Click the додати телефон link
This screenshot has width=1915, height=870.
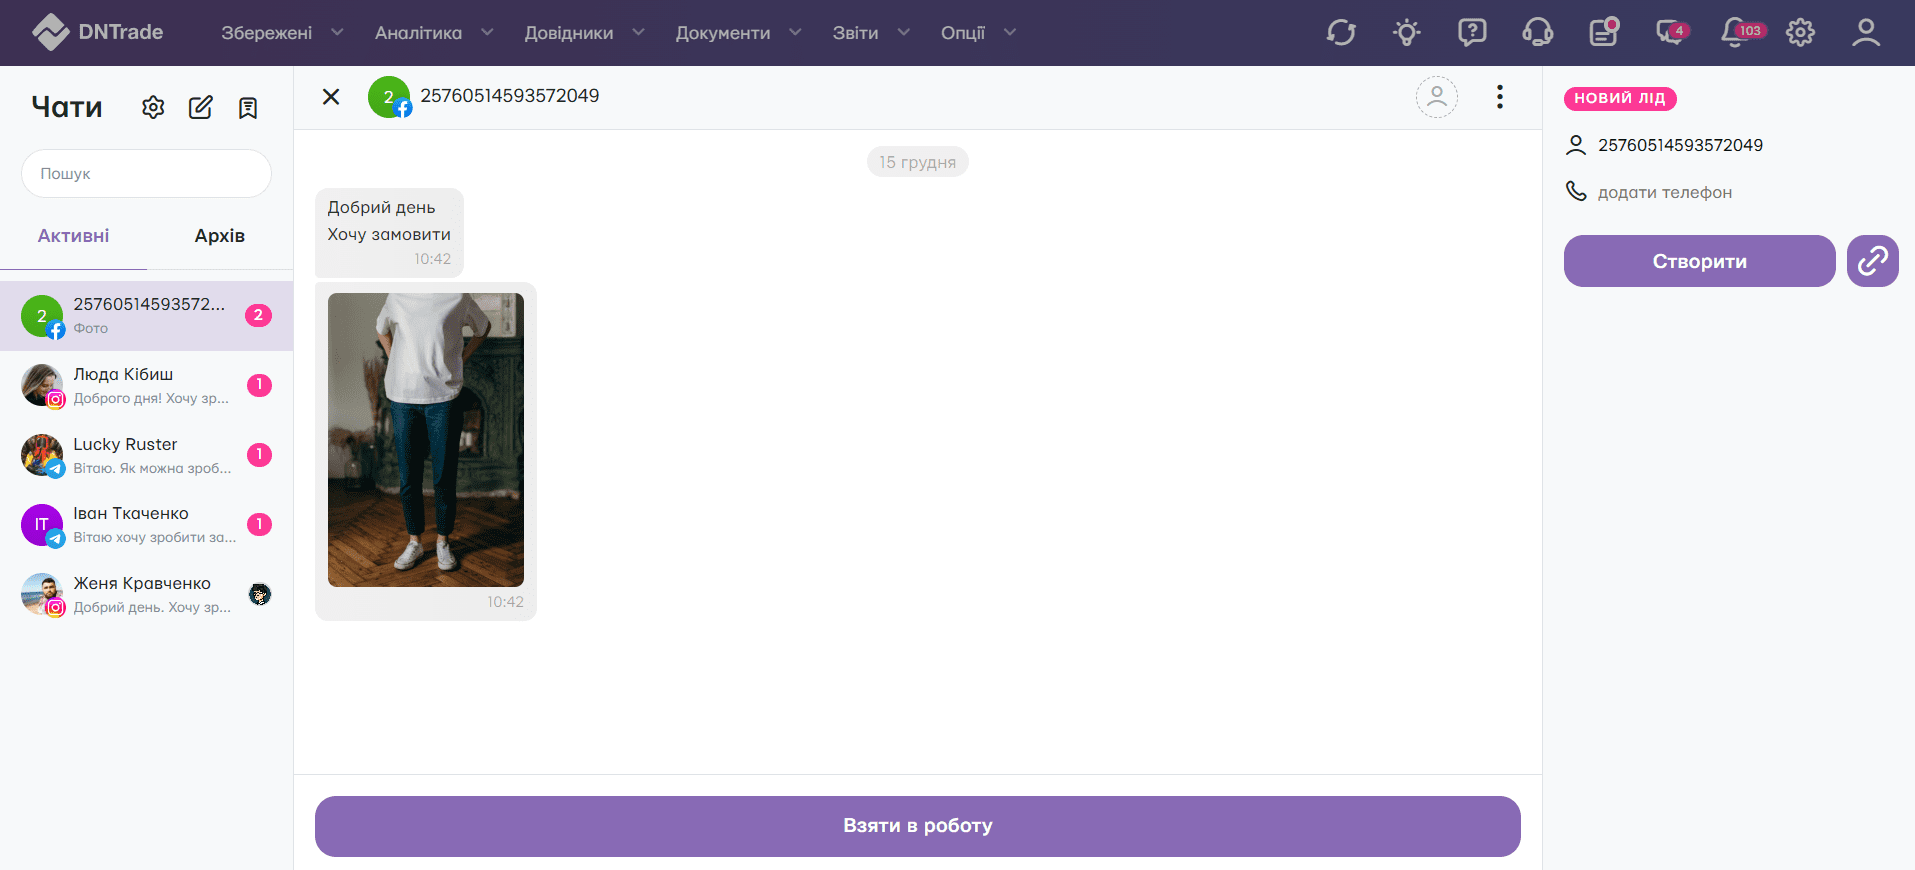(1664, 192)
